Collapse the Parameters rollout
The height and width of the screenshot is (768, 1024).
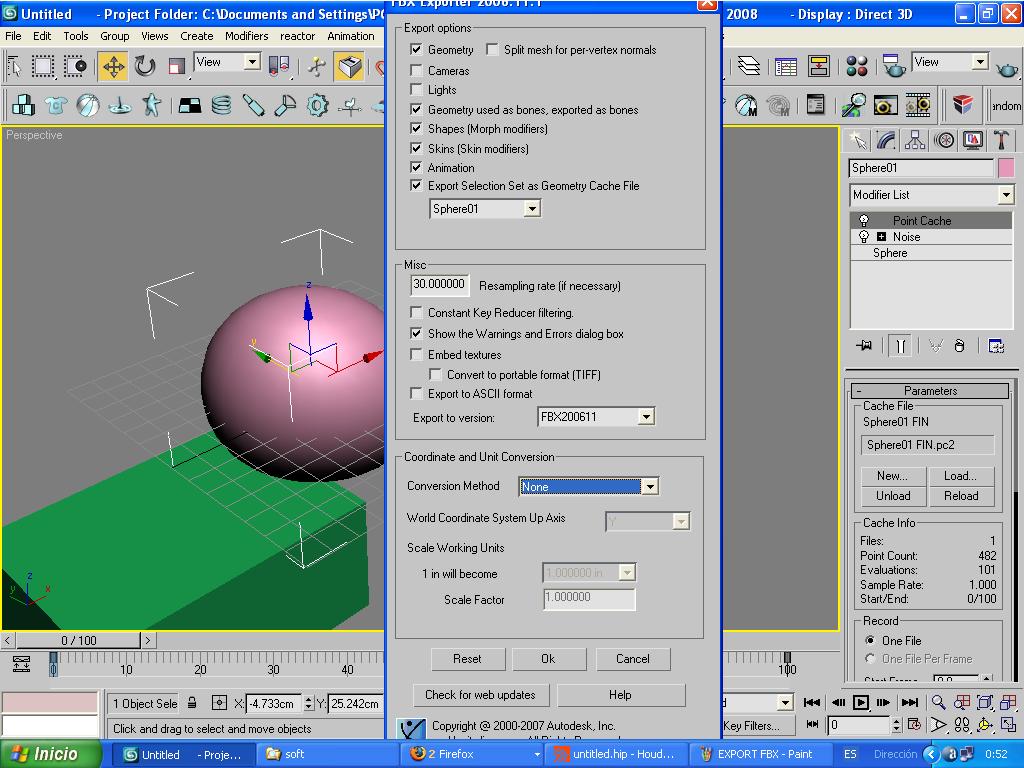[x=930, y=391]
